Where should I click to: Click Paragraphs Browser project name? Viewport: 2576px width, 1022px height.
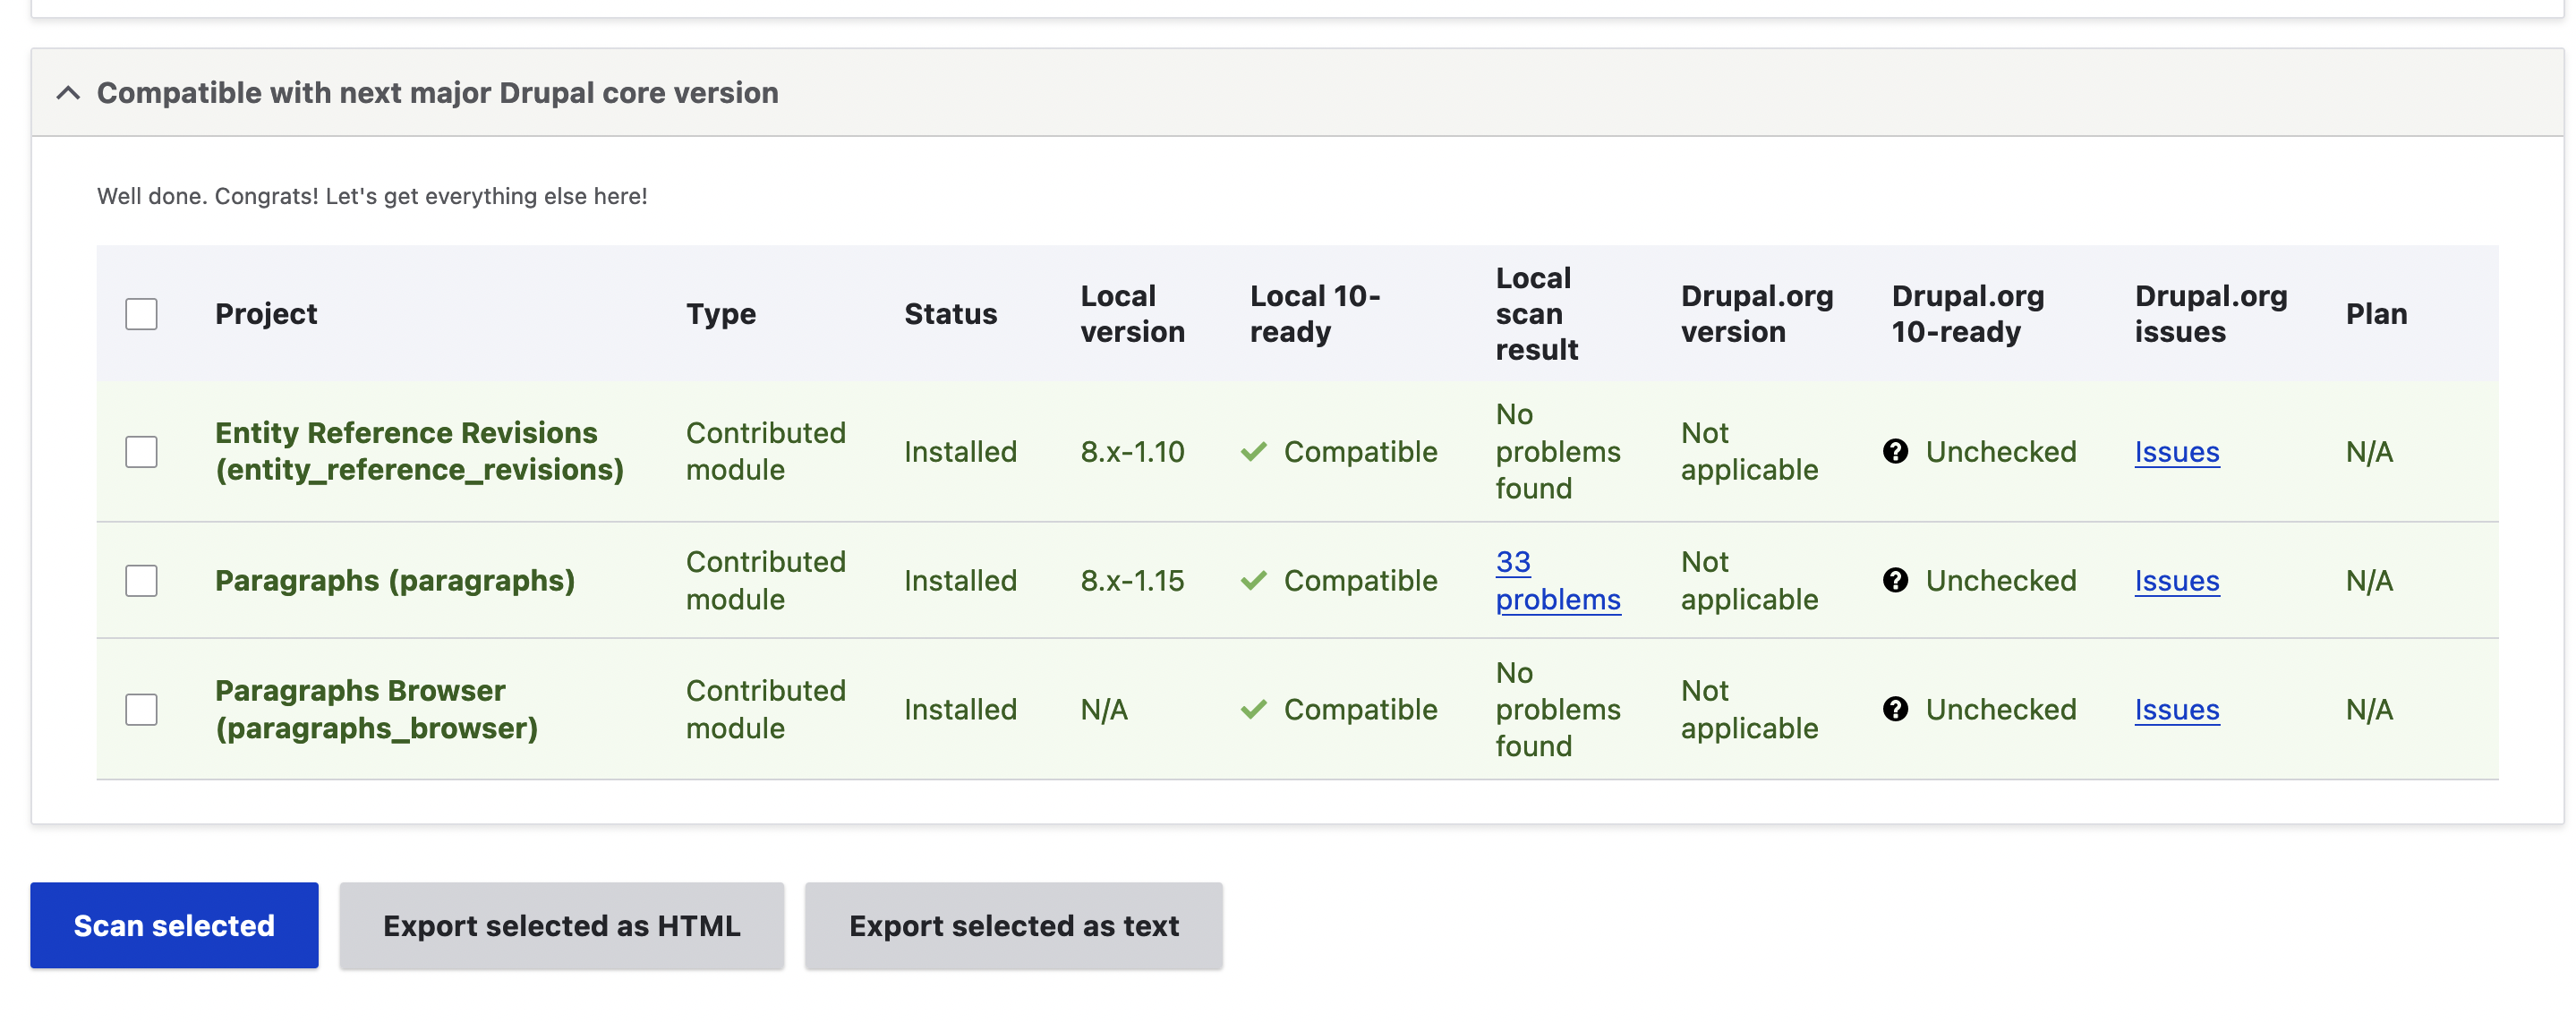click(x=376, y=709)
